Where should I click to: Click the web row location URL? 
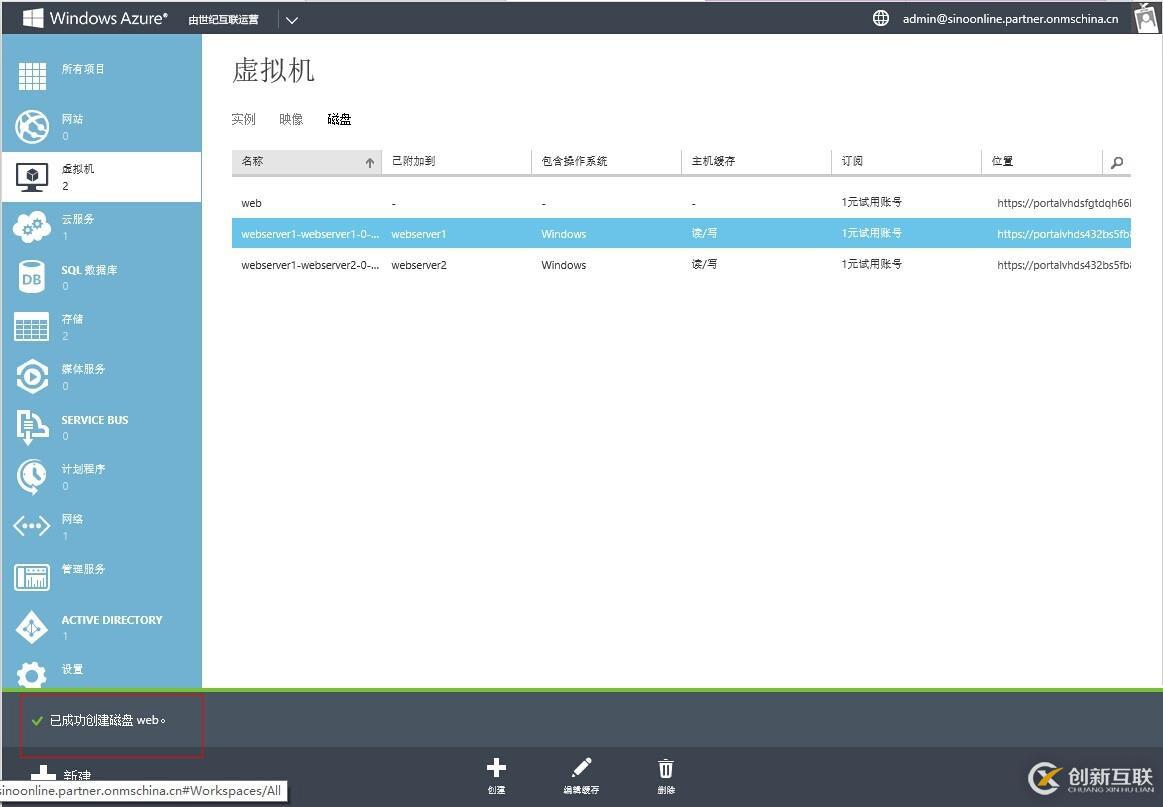[x=1064, y=202]
